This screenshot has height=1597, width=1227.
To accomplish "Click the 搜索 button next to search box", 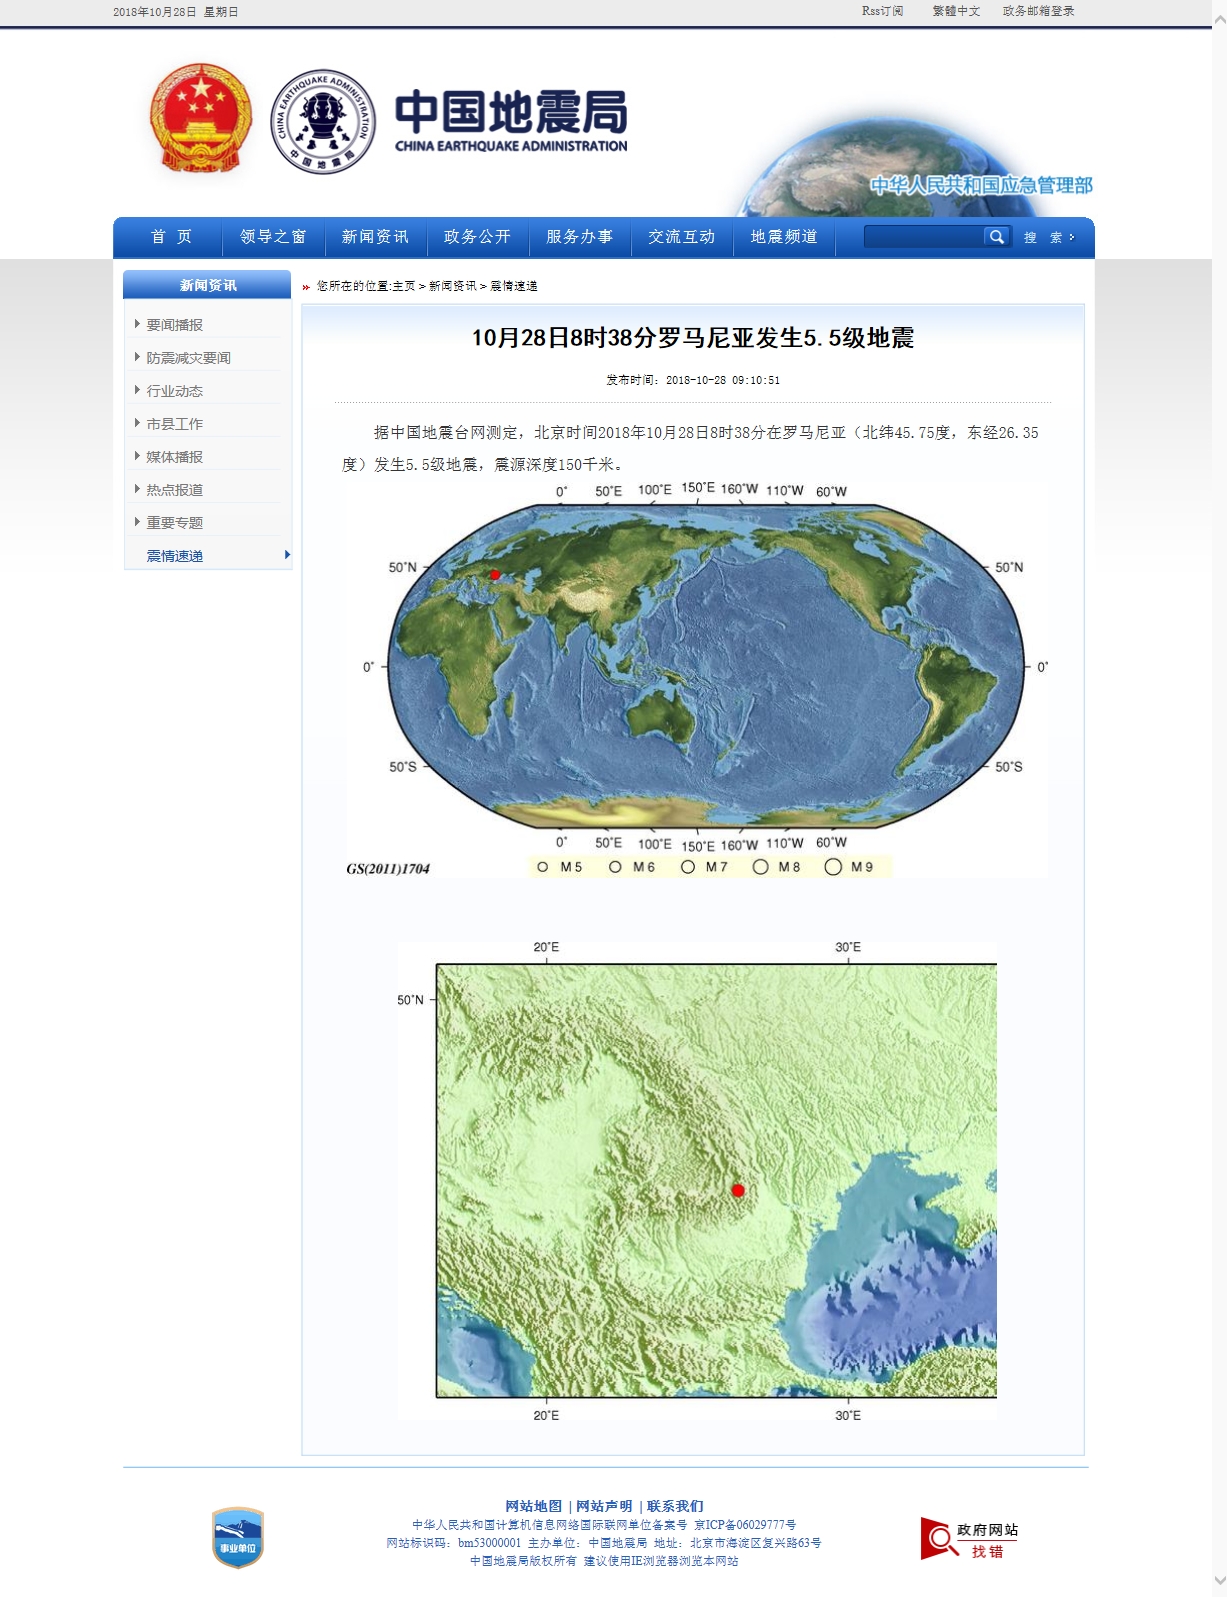I will coord(1048,237).
